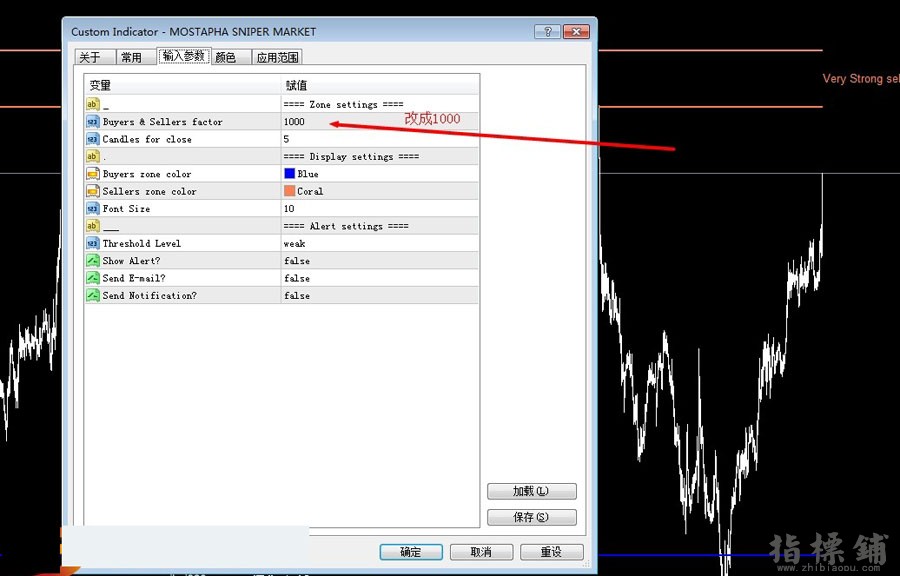Switch to the 应用范围 tab
Viewport: 900px width, 576px height.
(x=277, y=57)
